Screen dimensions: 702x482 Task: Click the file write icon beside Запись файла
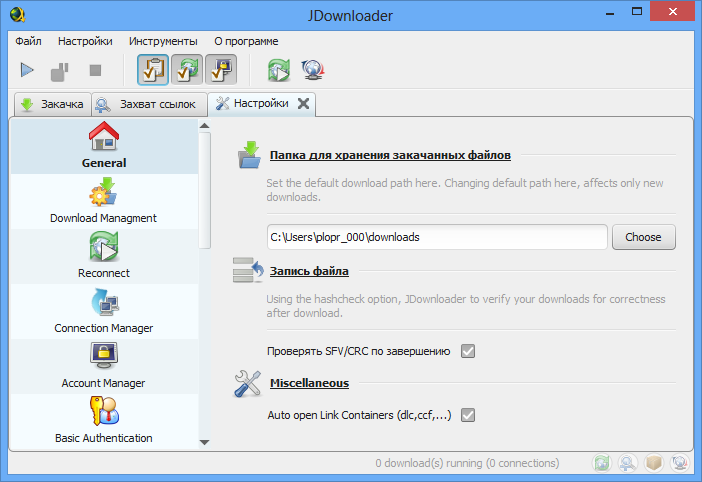[248, 270]
